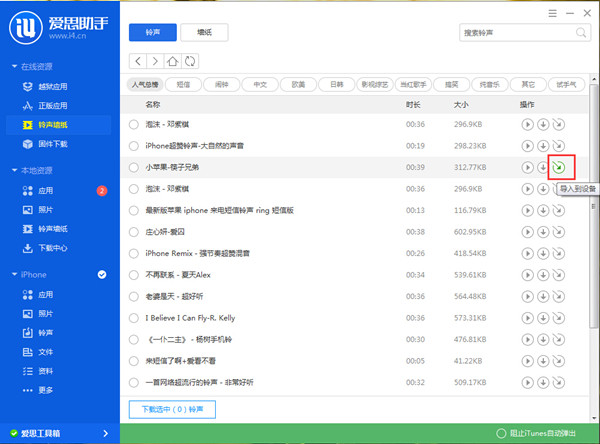Select the 不再联系 - 夏天Alex radio button
The height and width of the screenshot is (444, 600).
134,275
